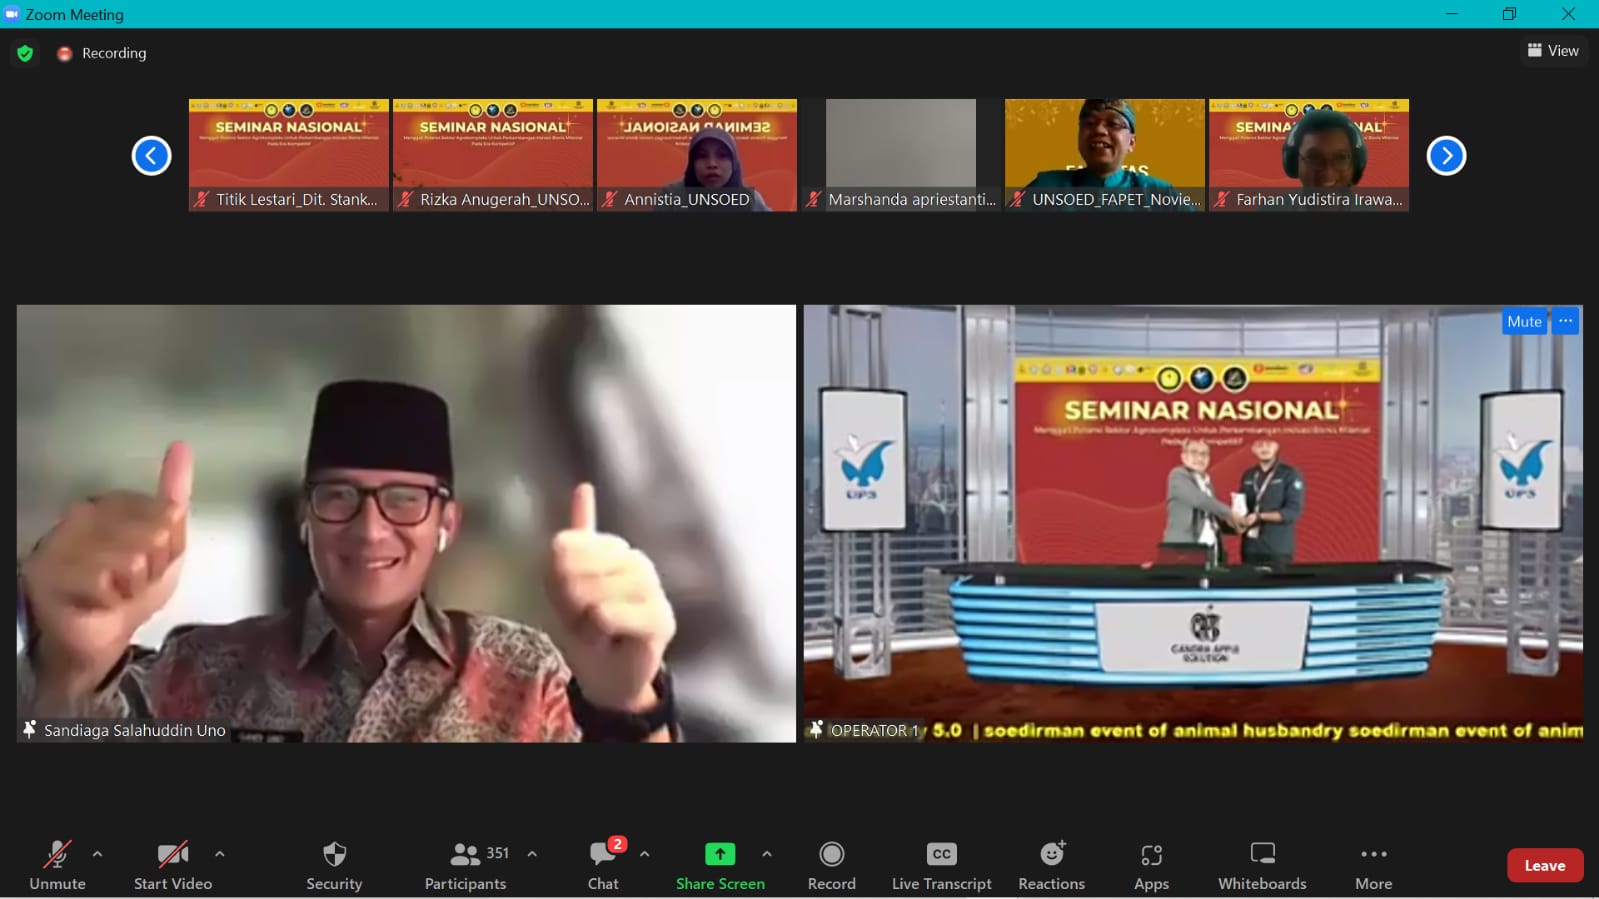Image resolution: width=1599 pixels, height=899 pixels.
Task: Unmute the microphone
Action: pos(57,865)
